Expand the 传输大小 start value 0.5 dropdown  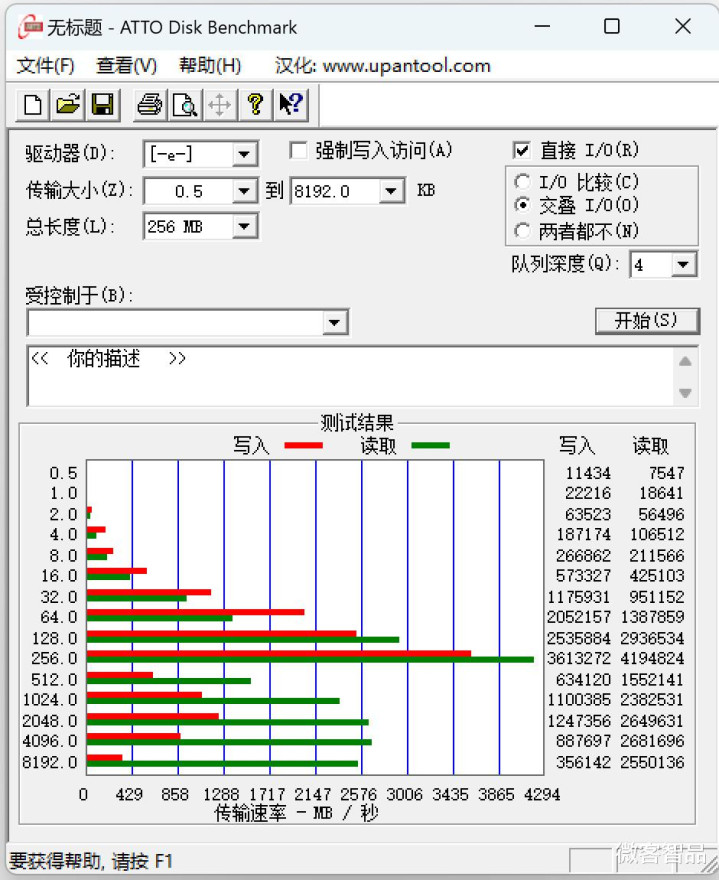[x=244, y=191]
